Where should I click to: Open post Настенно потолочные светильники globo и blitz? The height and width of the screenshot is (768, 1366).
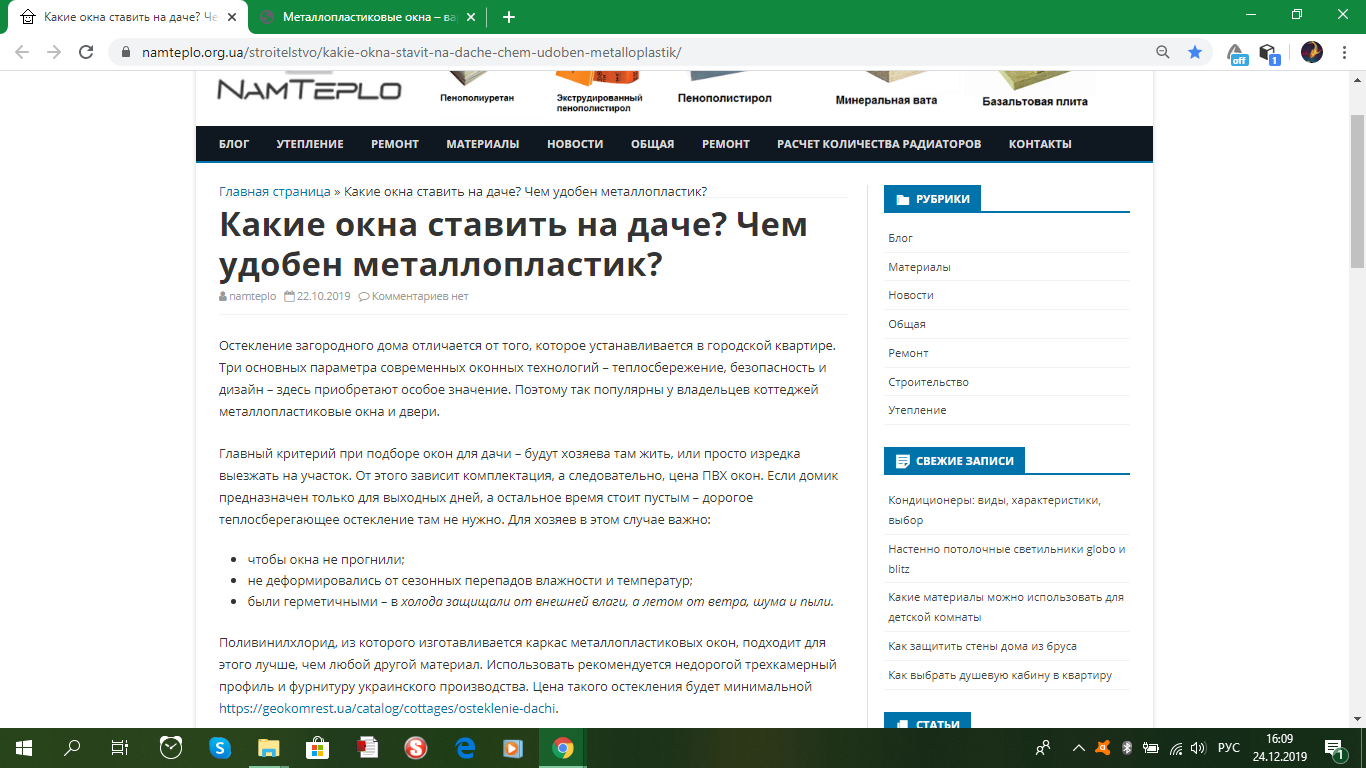pos(1007,559)
